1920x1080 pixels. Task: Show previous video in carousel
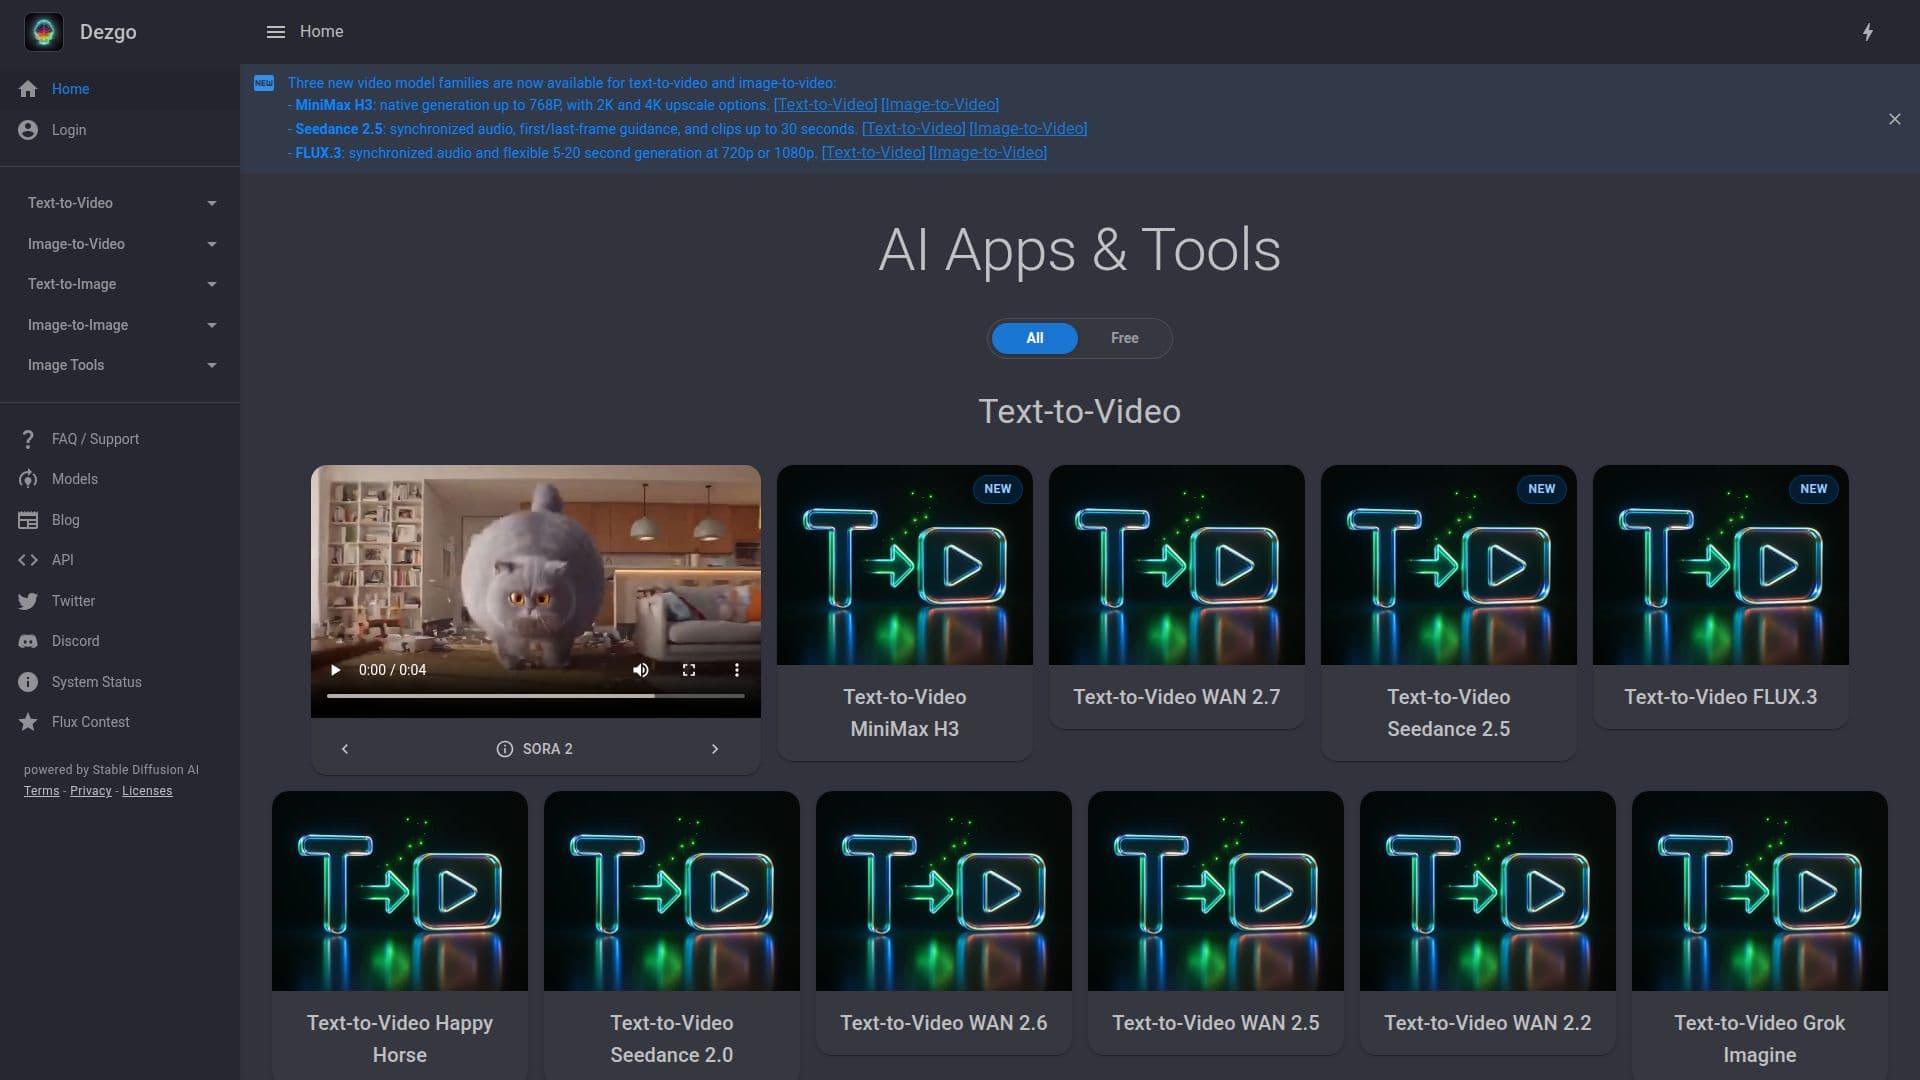tap(345, 749)
